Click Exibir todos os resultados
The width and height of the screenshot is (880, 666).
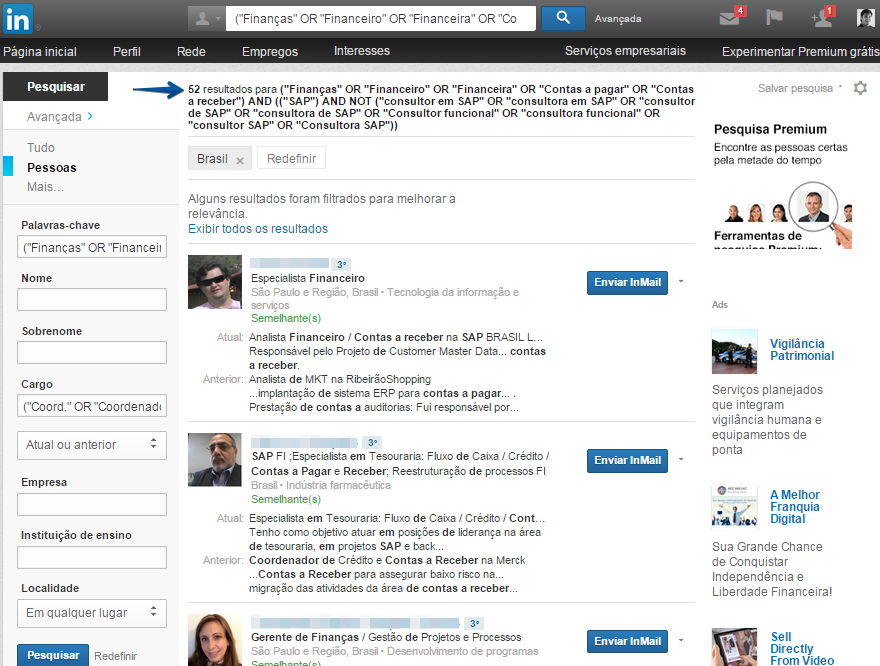pyautogui.click(x=258, y=229)
